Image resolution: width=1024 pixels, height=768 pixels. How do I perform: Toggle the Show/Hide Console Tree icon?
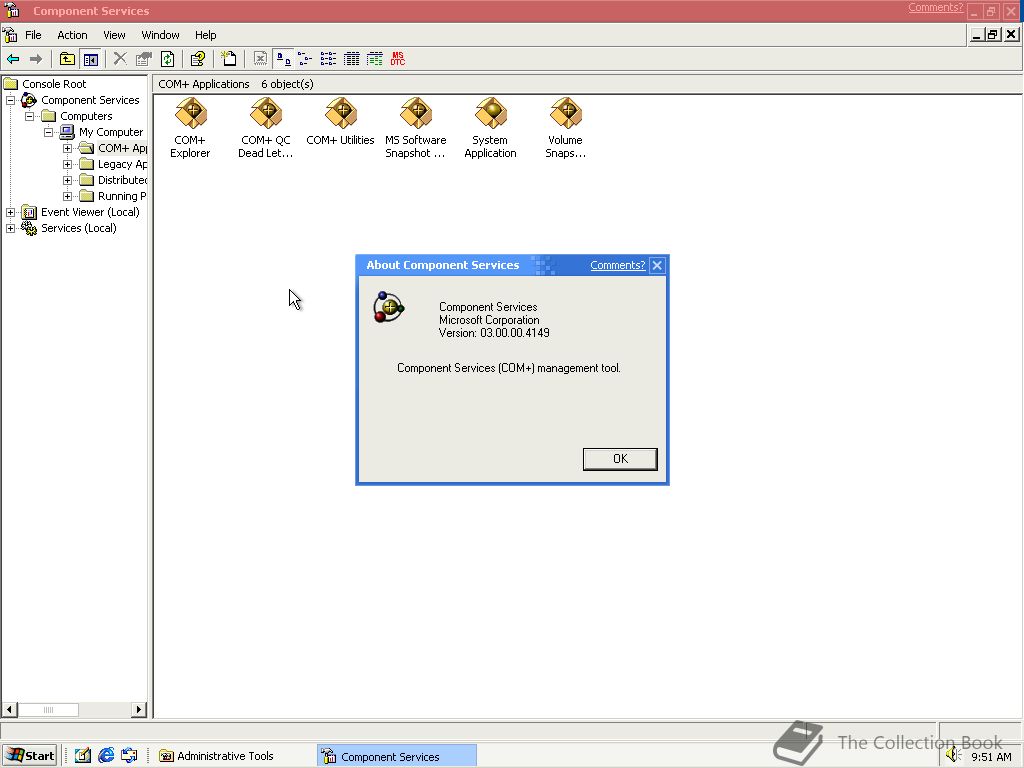(x=91, y=59)
